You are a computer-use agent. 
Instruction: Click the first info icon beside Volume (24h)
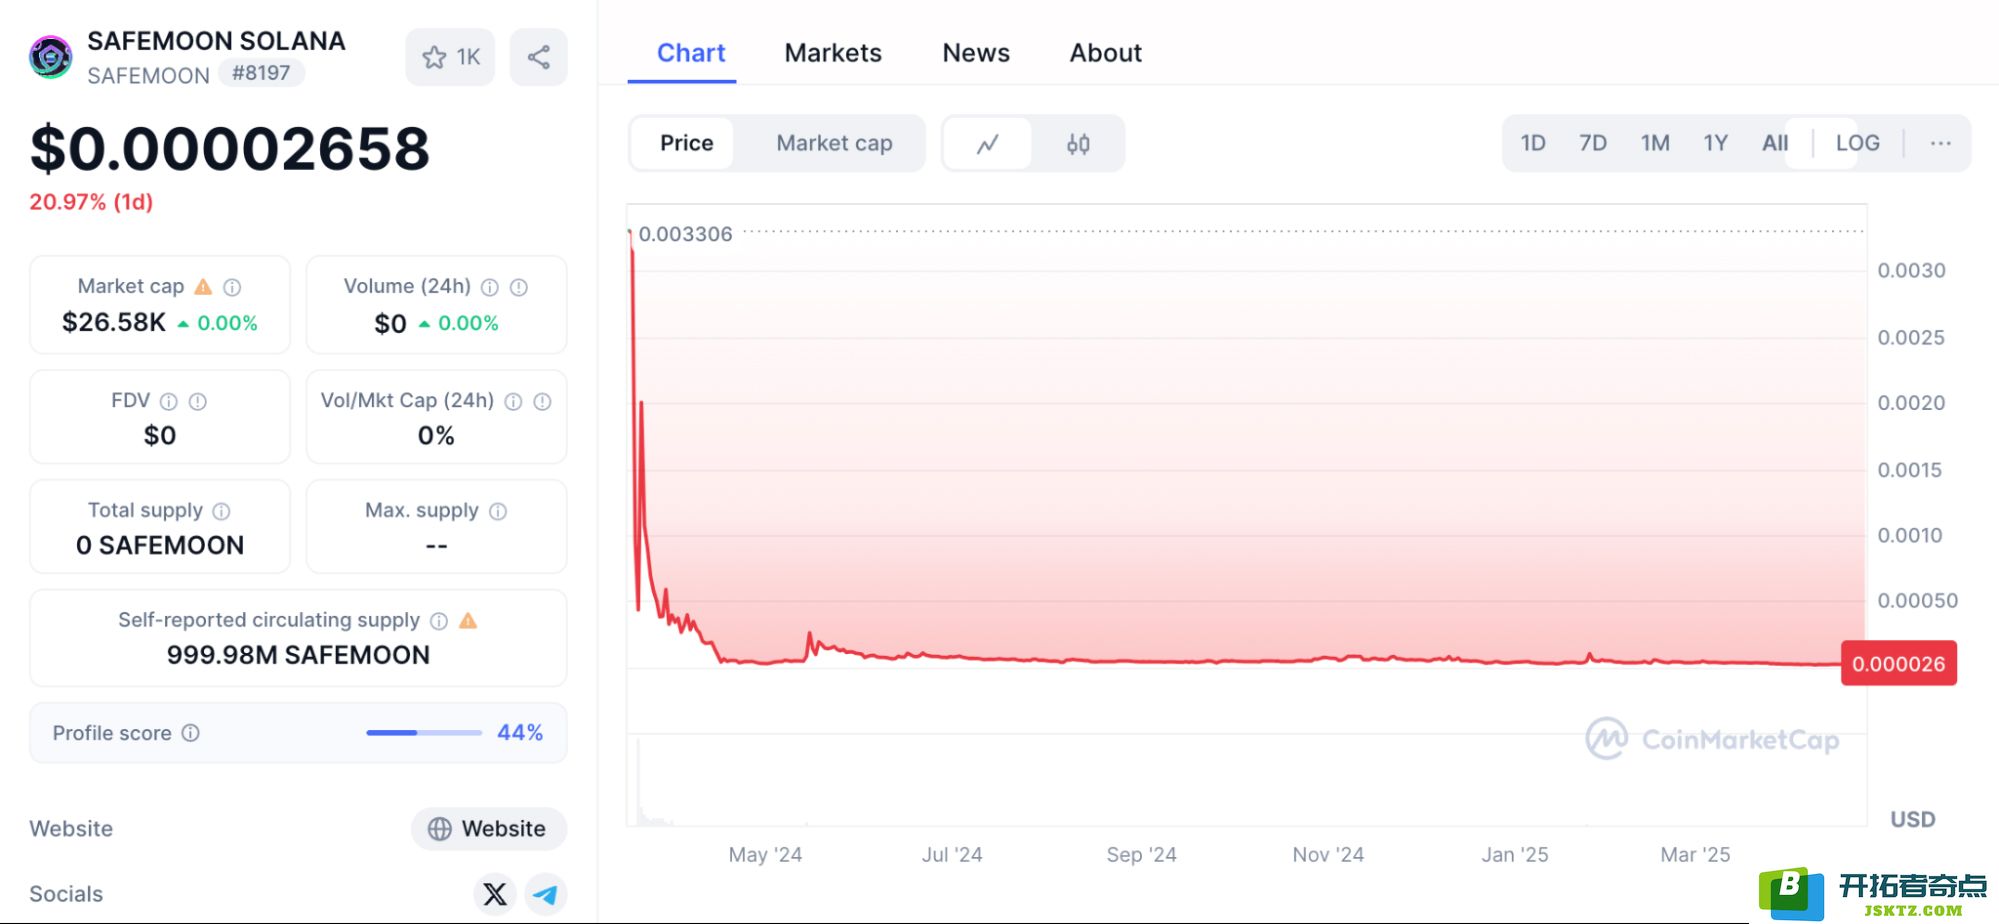click(x=490, y=287)
